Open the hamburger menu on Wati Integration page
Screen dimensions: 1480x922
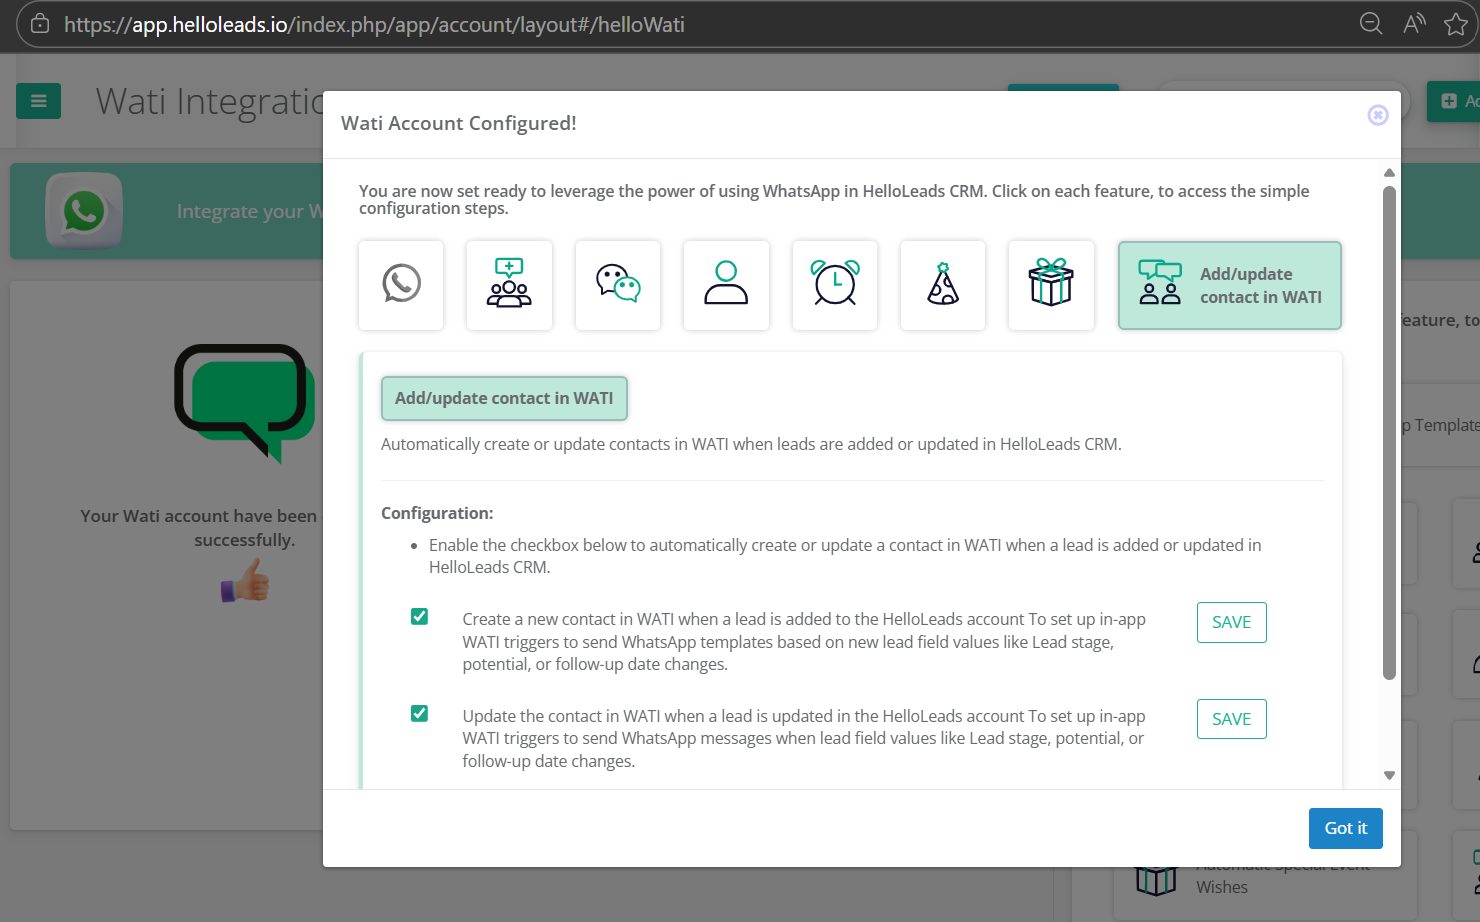[38, 101]
